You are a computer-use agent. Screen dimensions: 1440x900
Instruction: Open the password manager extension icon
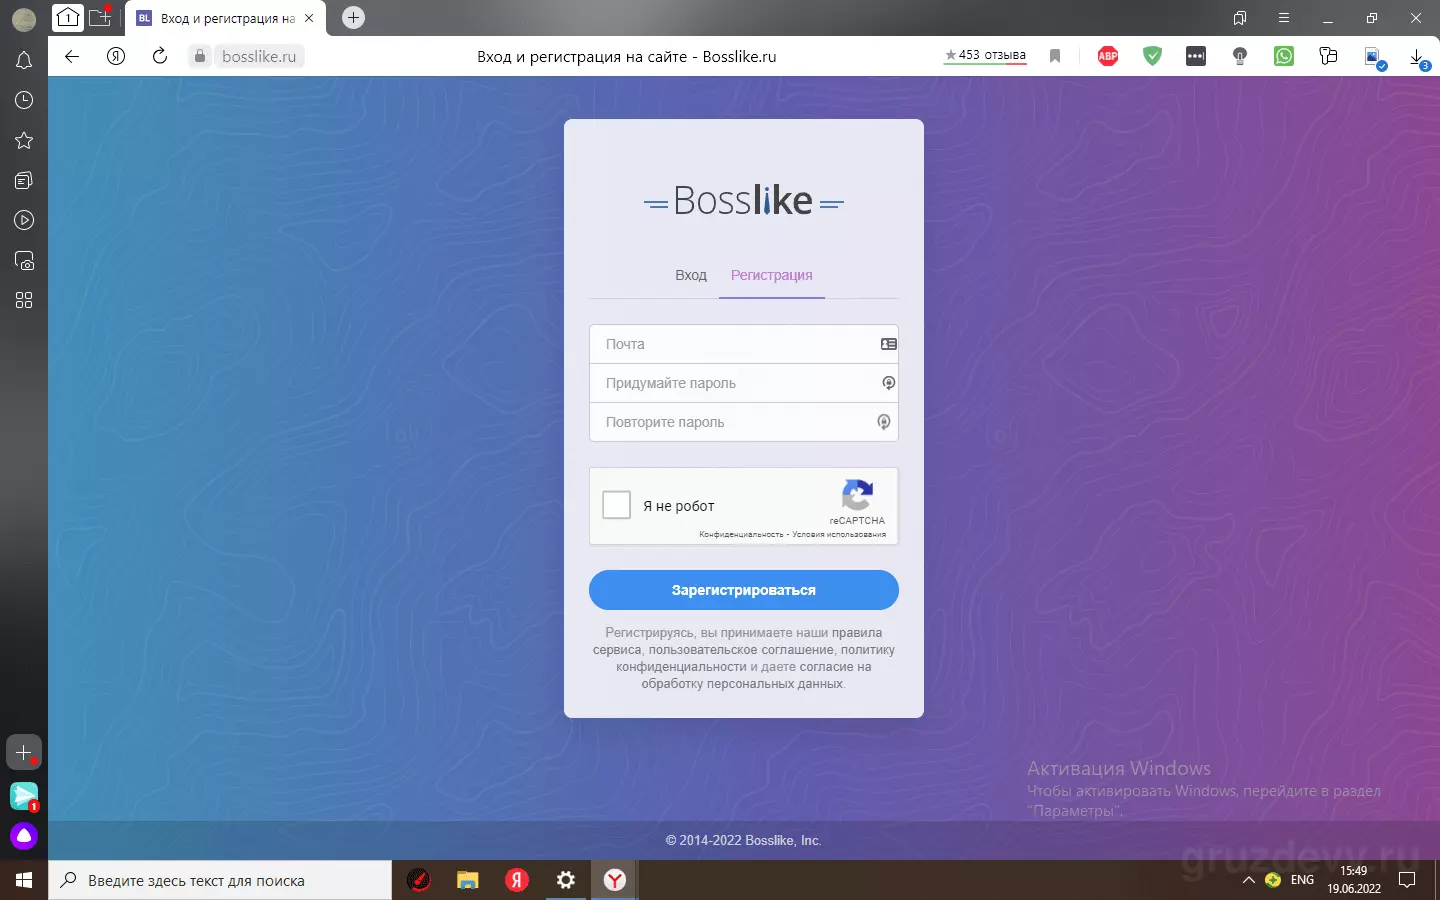coord(1196,56)
